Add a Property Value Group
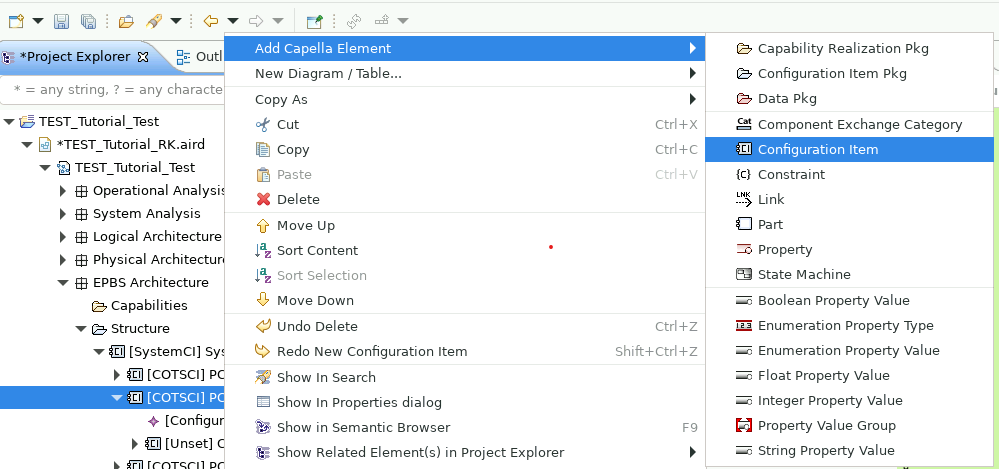The width and height of the screenshot is (999, 469). point(849,425)
